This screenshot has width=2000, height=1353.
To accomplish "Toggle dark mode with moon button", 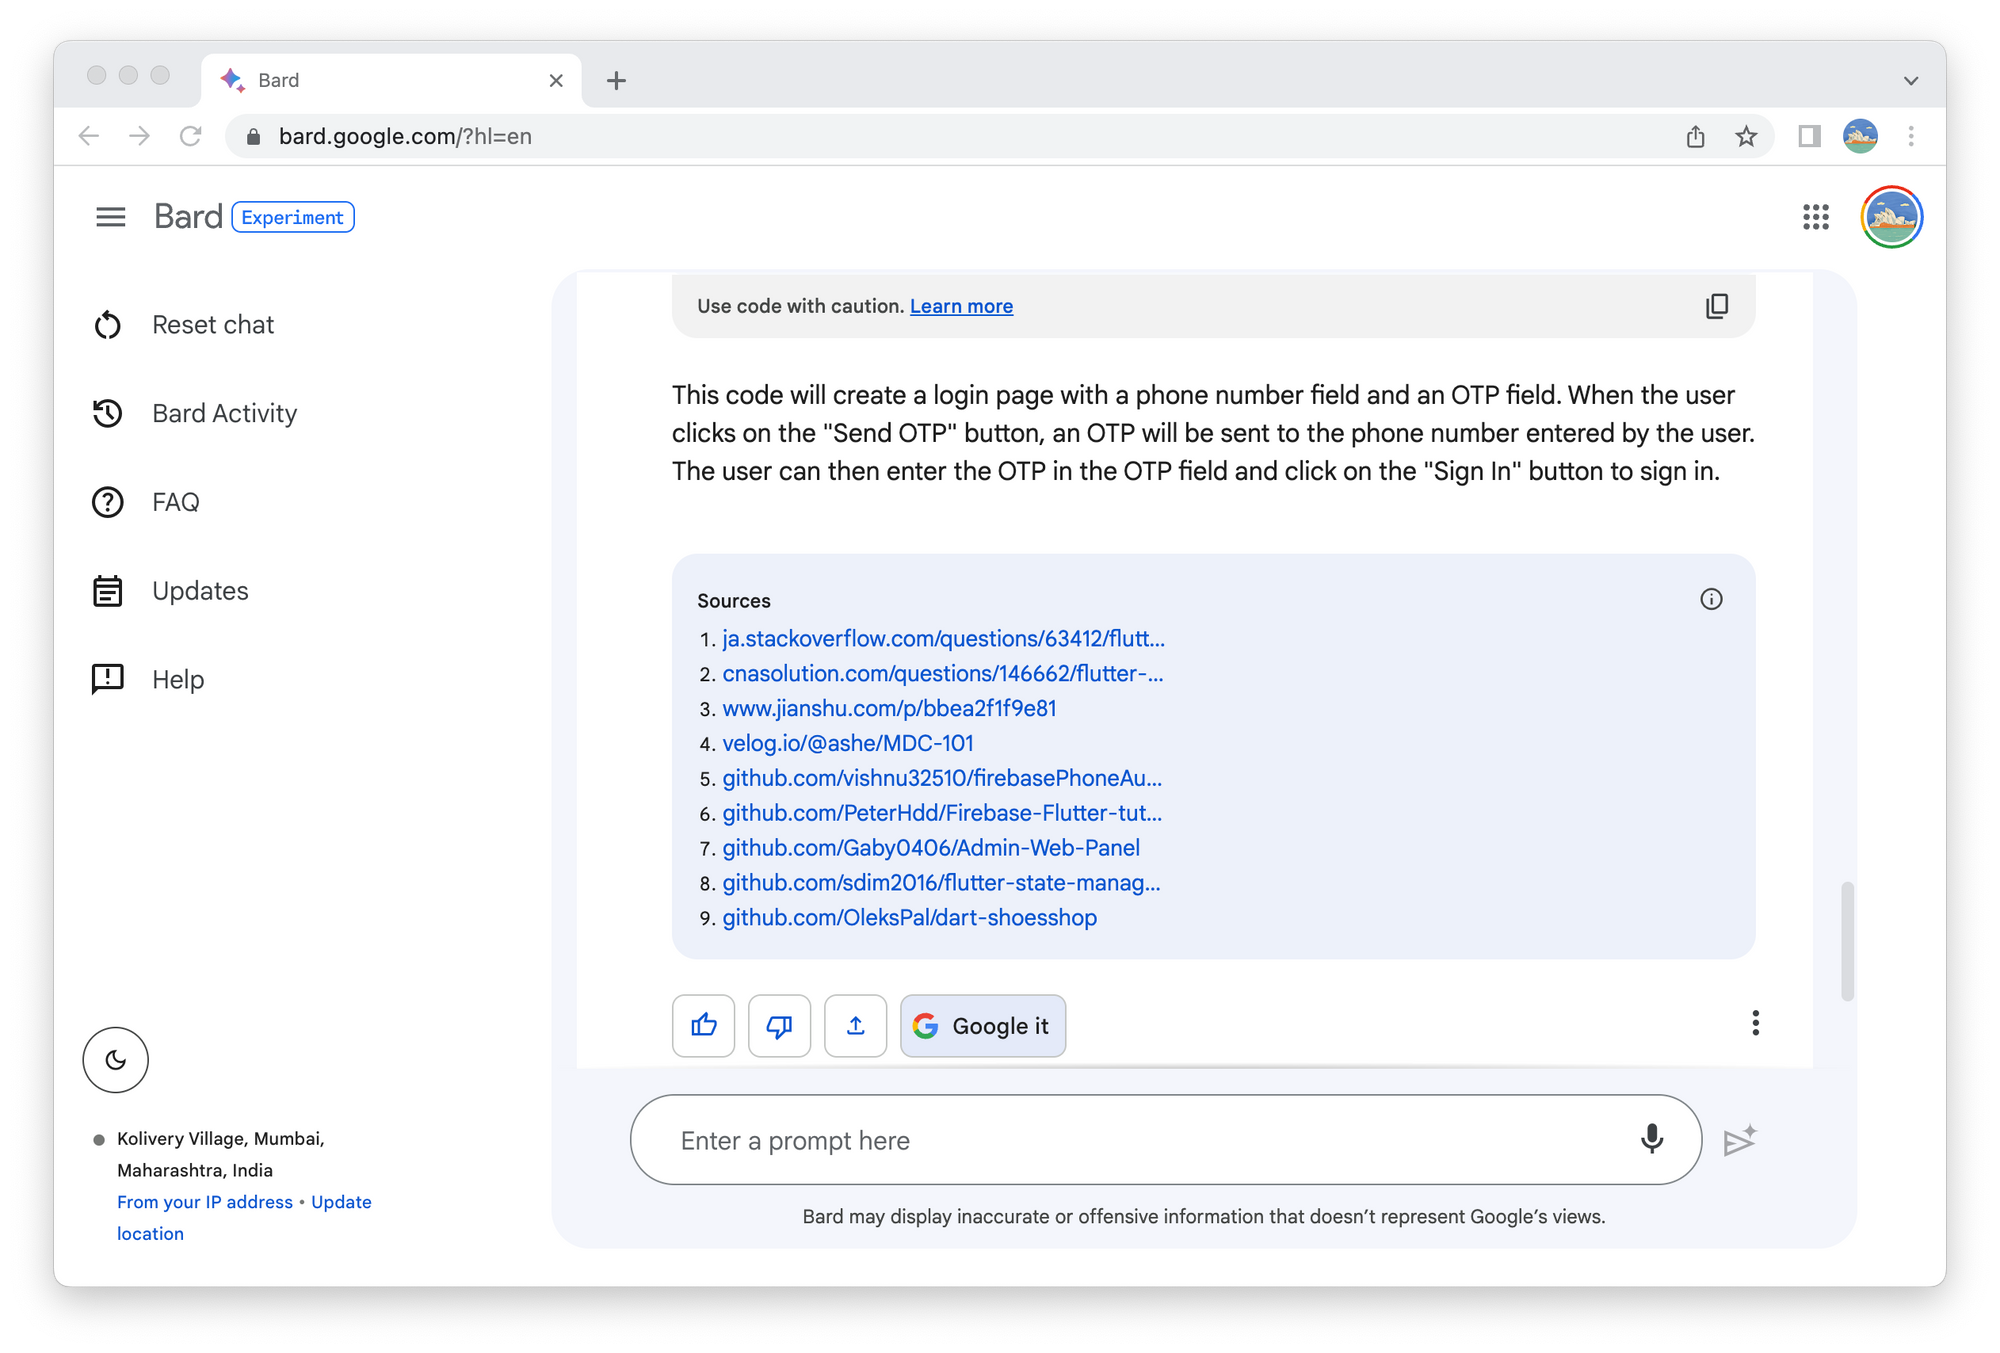I will 116,1060.
